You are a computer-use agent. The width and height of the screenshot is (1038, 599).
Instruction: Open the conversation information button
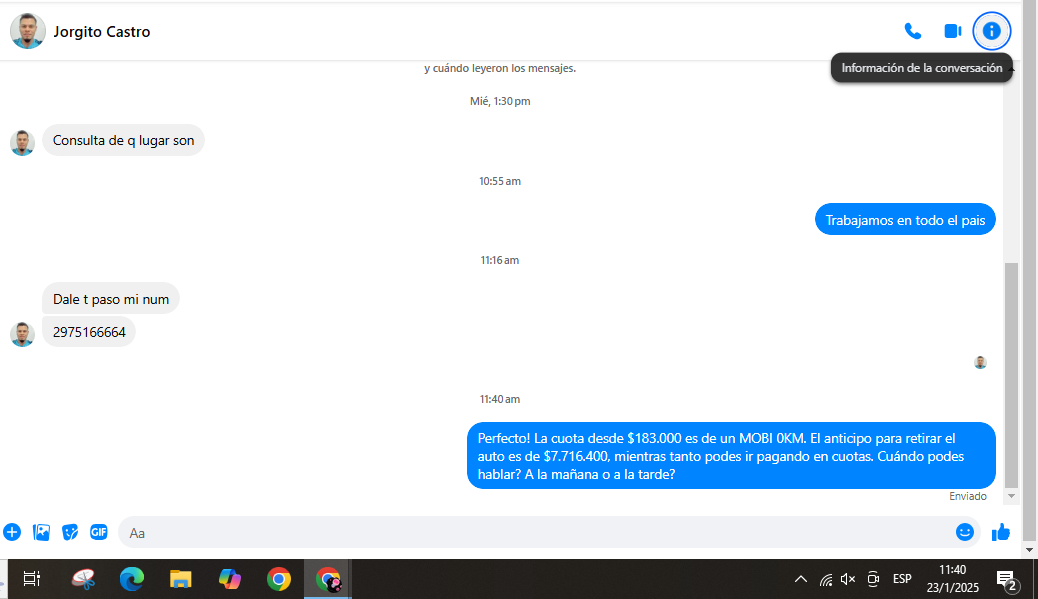coord(991,31)
